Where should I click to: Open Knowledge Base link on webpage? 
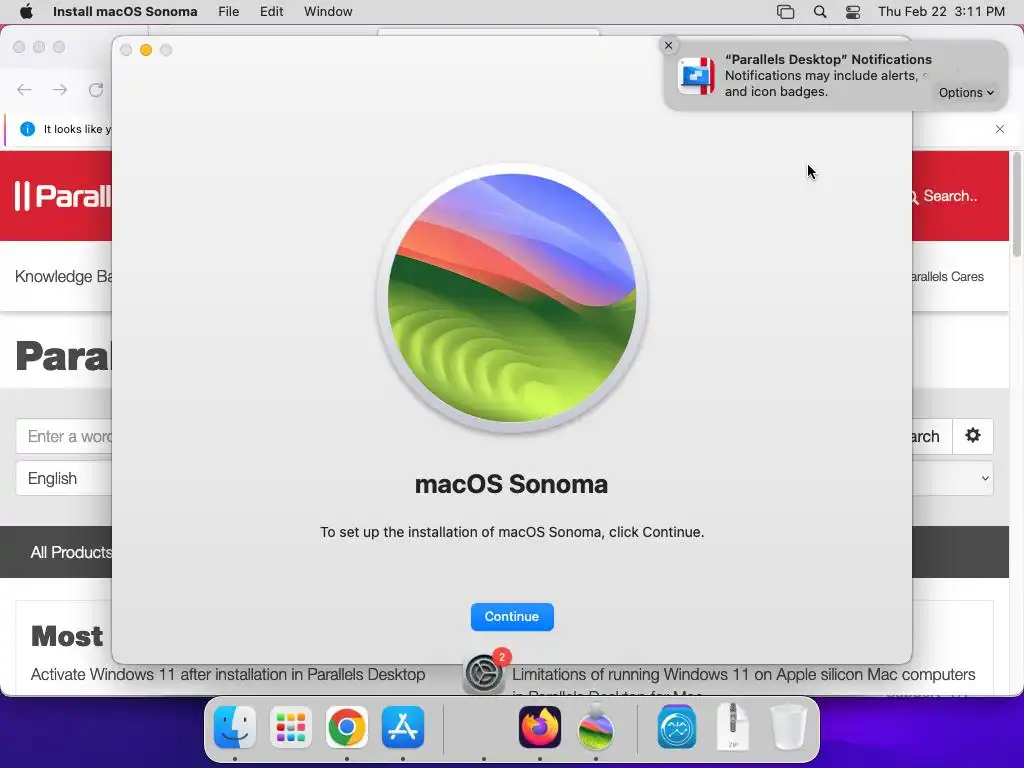pyautogui.click(x=63, y=276)
